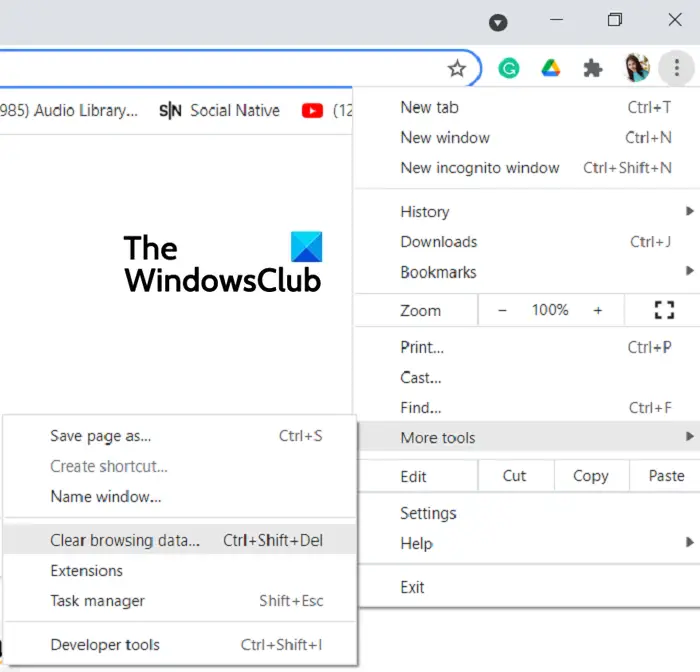Choose Cast... in the menu

(x=528, y=377)
